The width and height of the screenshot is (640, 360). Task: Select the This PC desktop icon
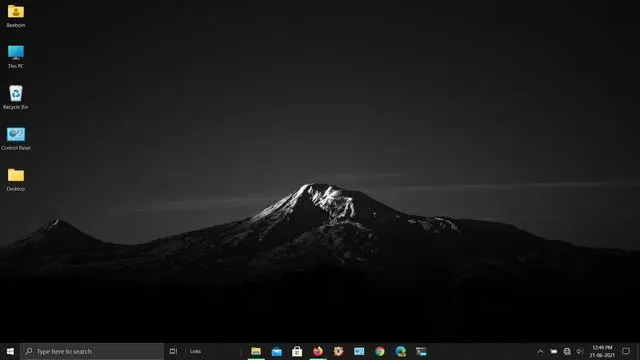(x=16, y=57)
